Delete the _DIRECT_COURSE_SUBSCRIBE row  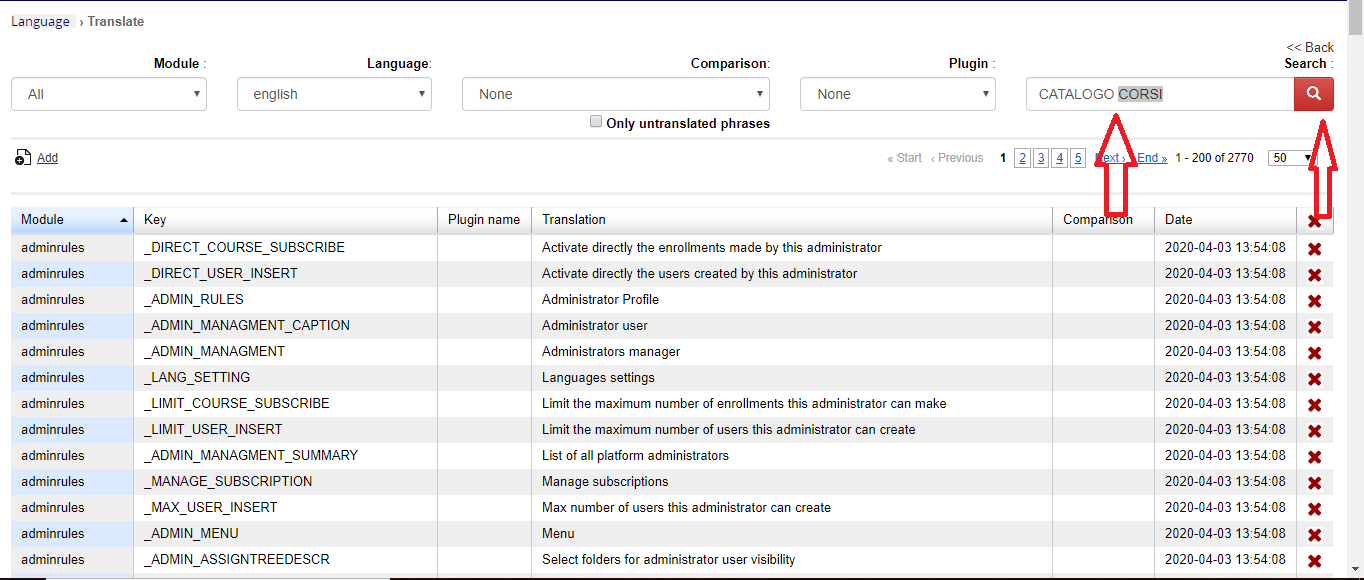point(1315,249)
